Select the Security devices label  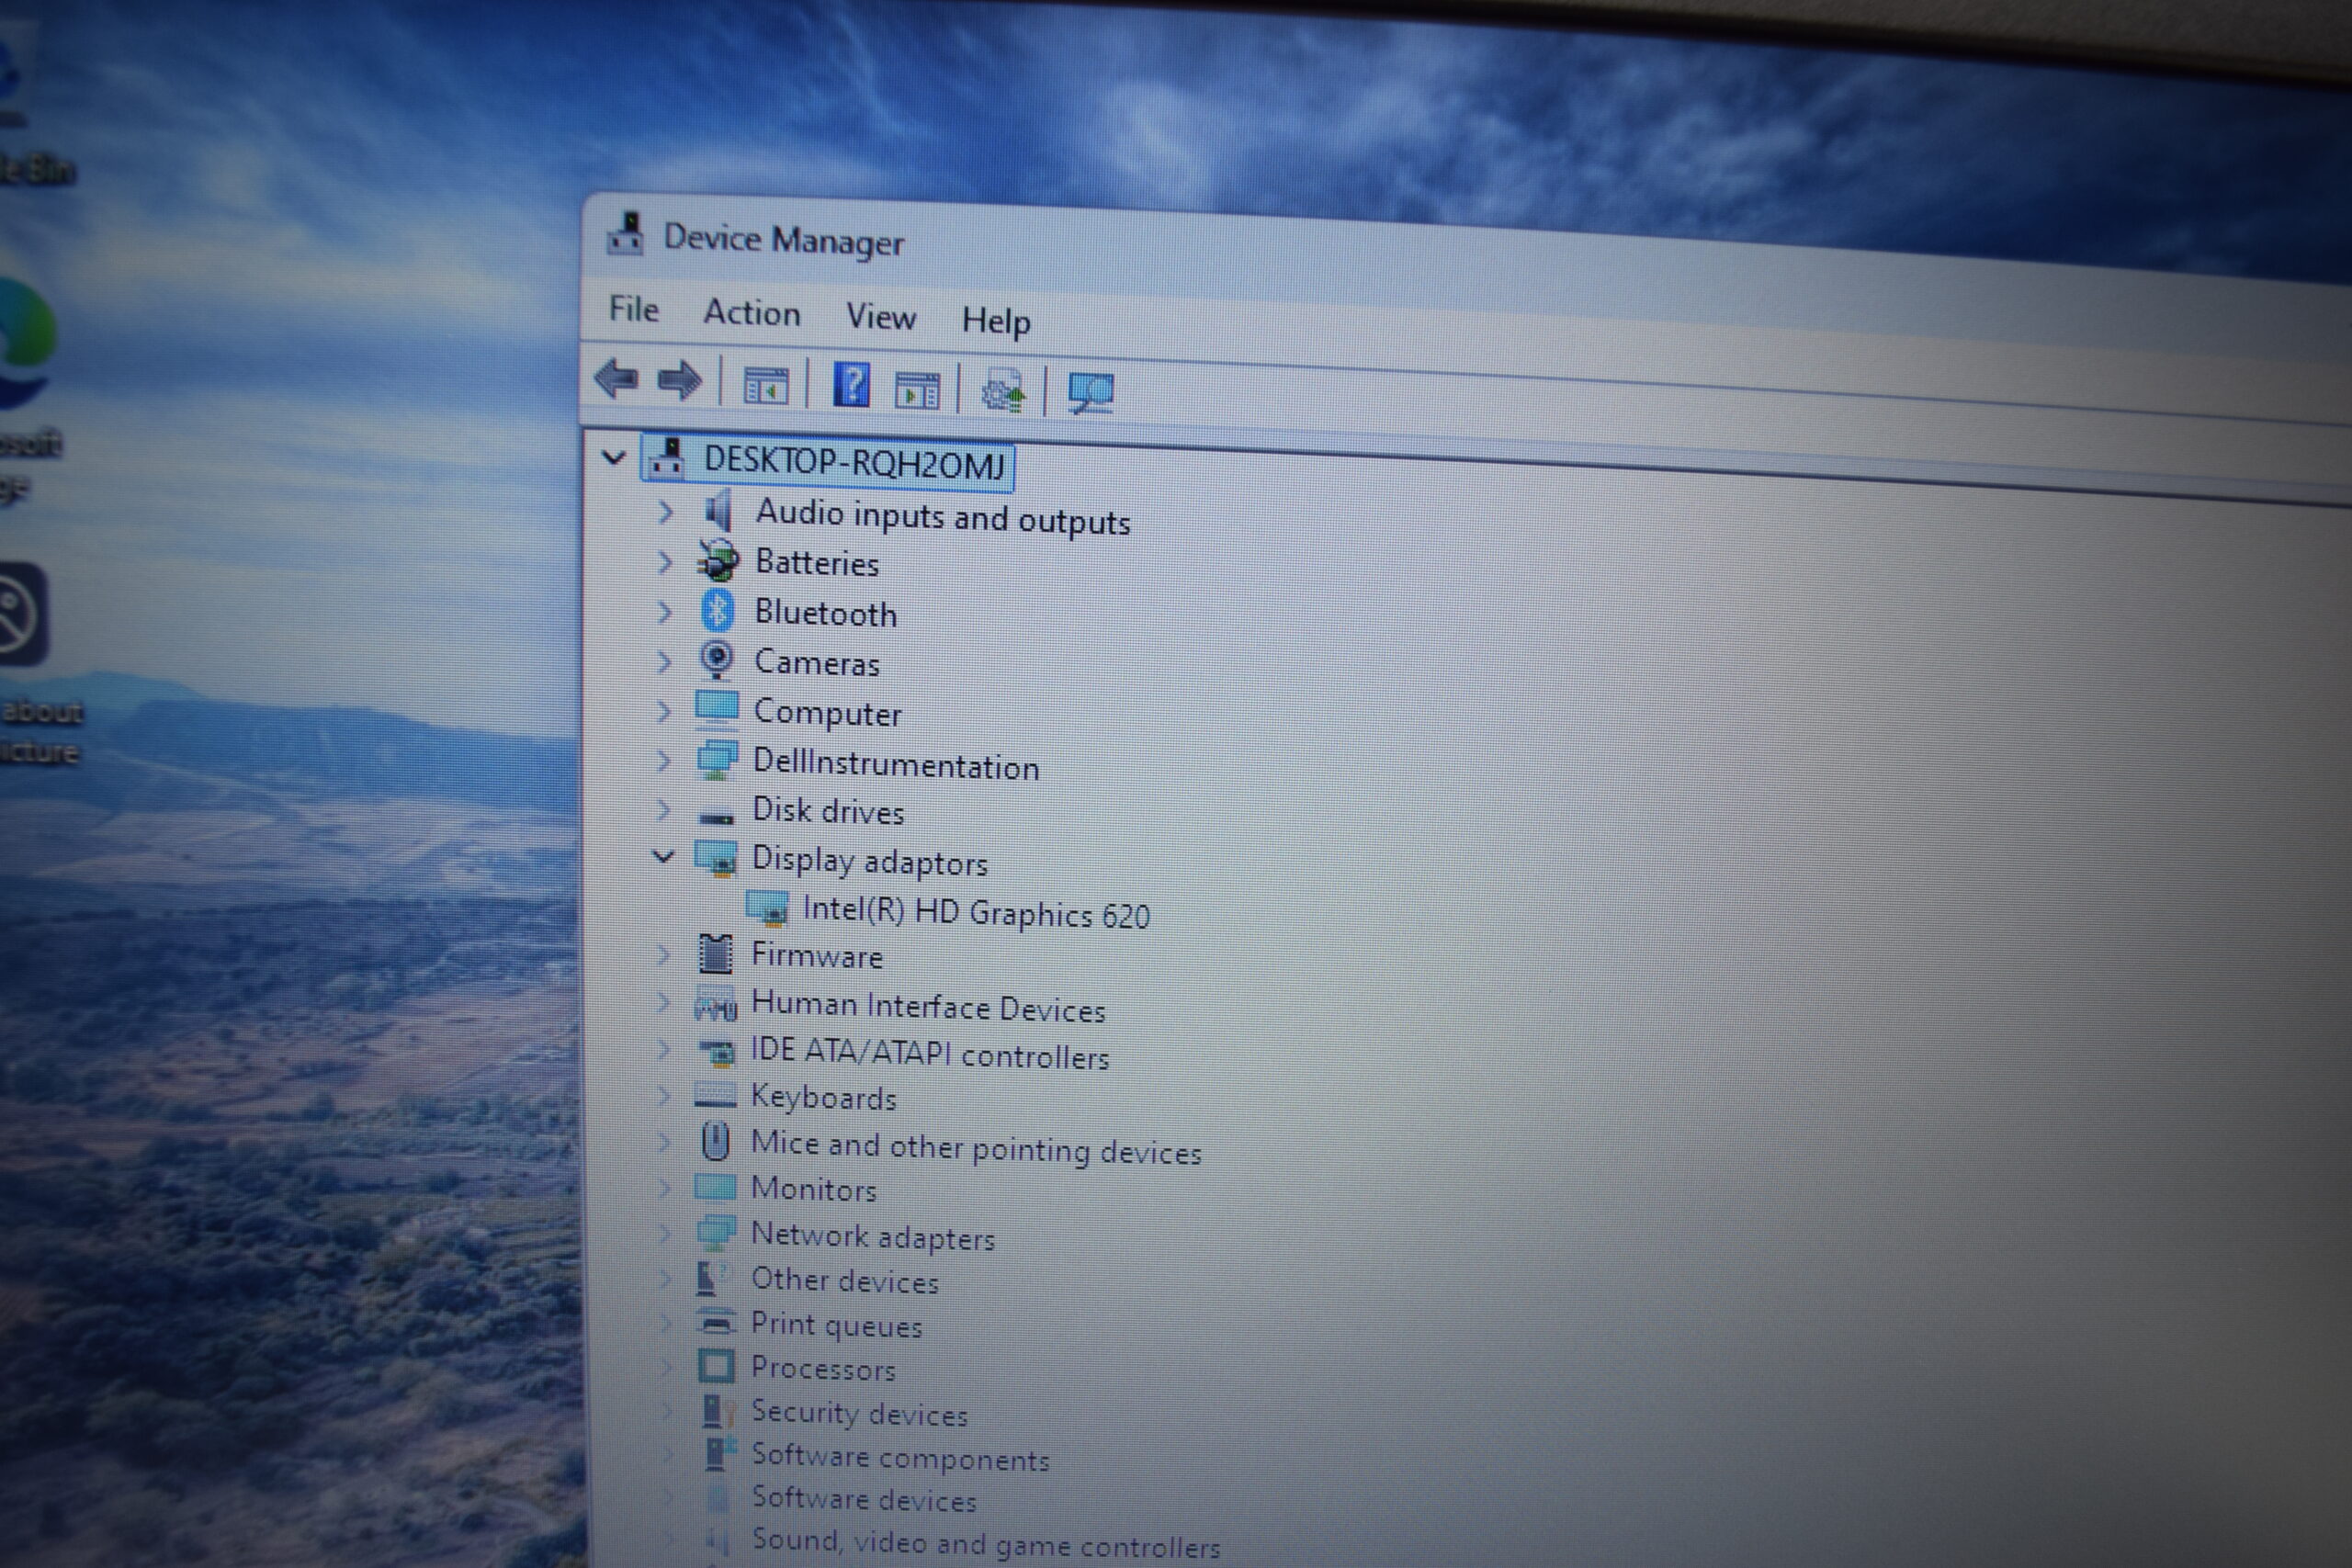pyautogui.click(x=859, y=1413)
